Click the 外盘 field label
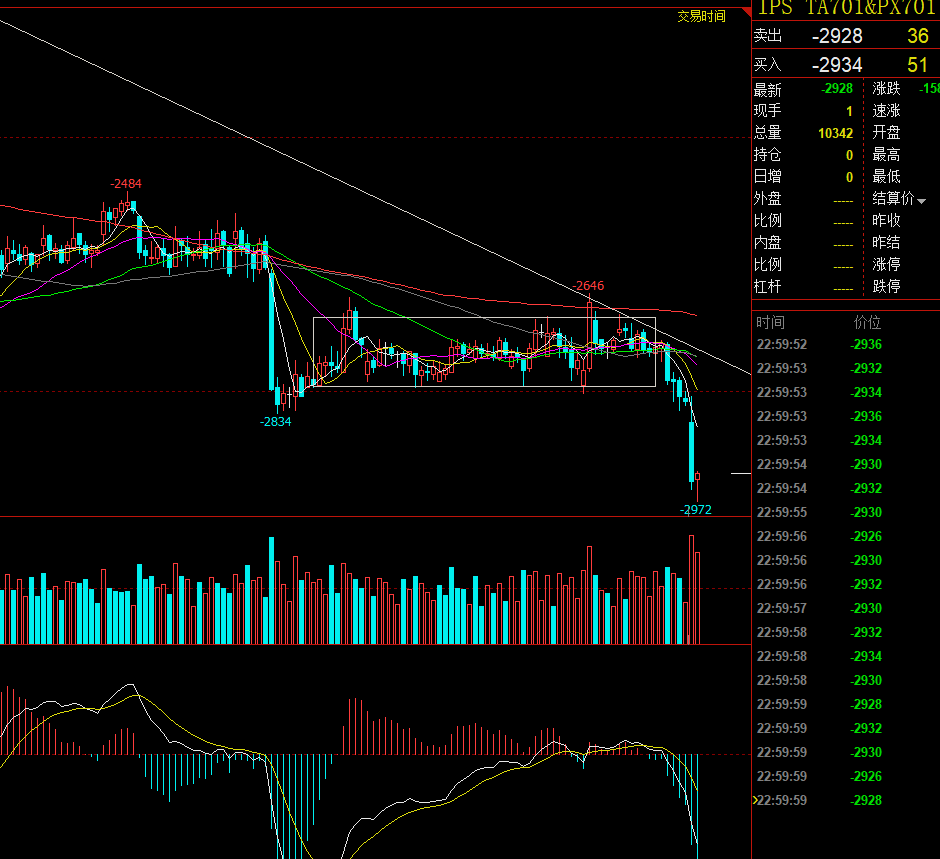Image resolution: width=940 pixels, height=859 pixels. click(767, 198)
